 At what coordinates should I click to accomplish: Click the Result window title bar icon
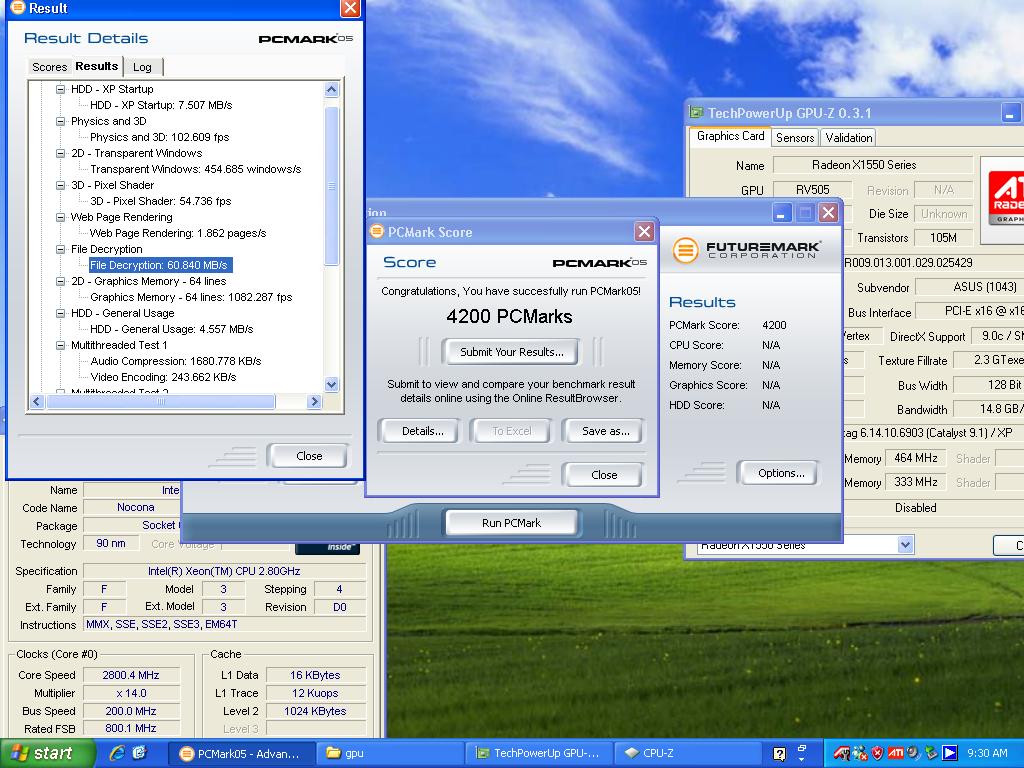[x=18, y=8]
